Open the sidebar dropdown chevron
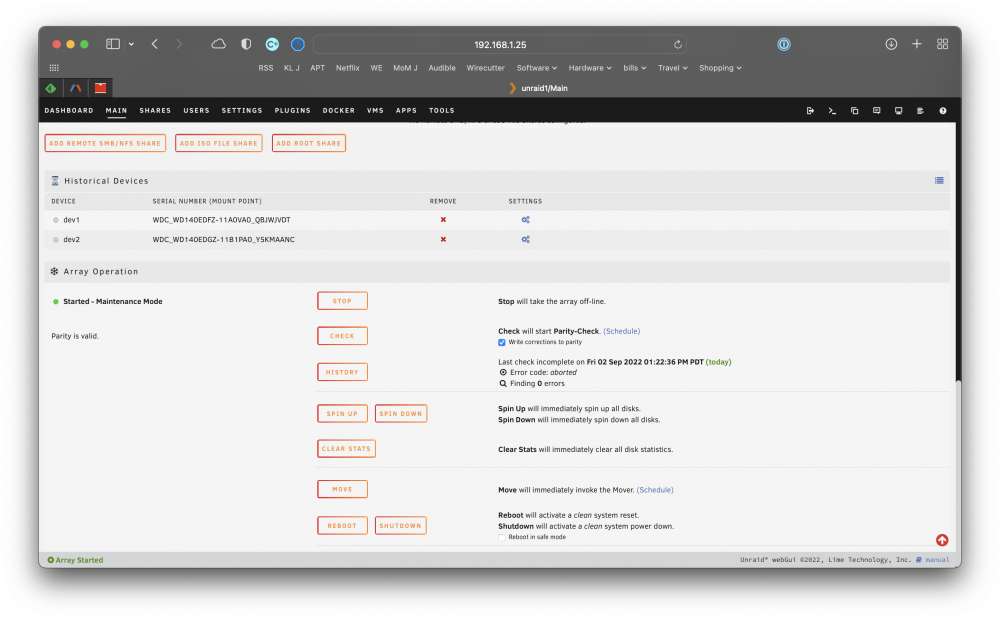The height and width of the screenshot is (619, 1000). pos(131,44)
